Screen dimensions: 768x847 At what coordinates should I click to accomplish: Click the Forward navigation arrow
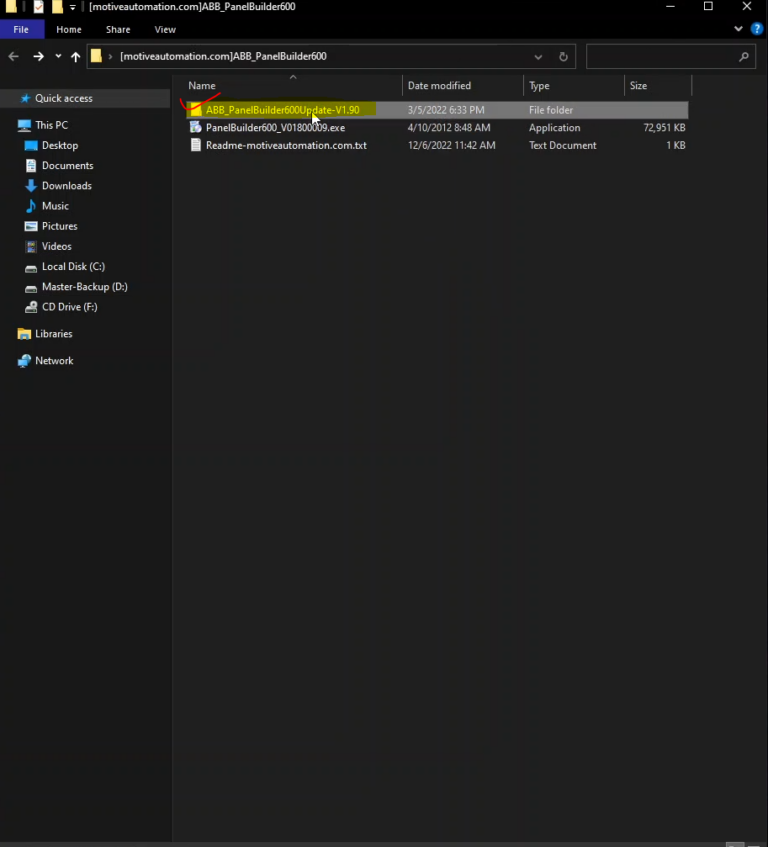coord(38,57)
